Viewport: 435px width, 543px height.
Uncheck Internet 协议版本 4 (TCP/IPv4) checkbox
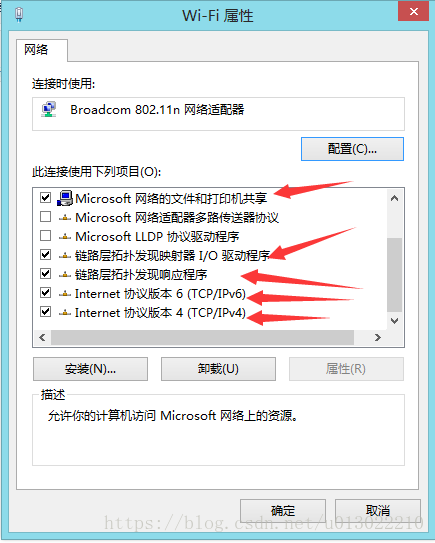45,312
